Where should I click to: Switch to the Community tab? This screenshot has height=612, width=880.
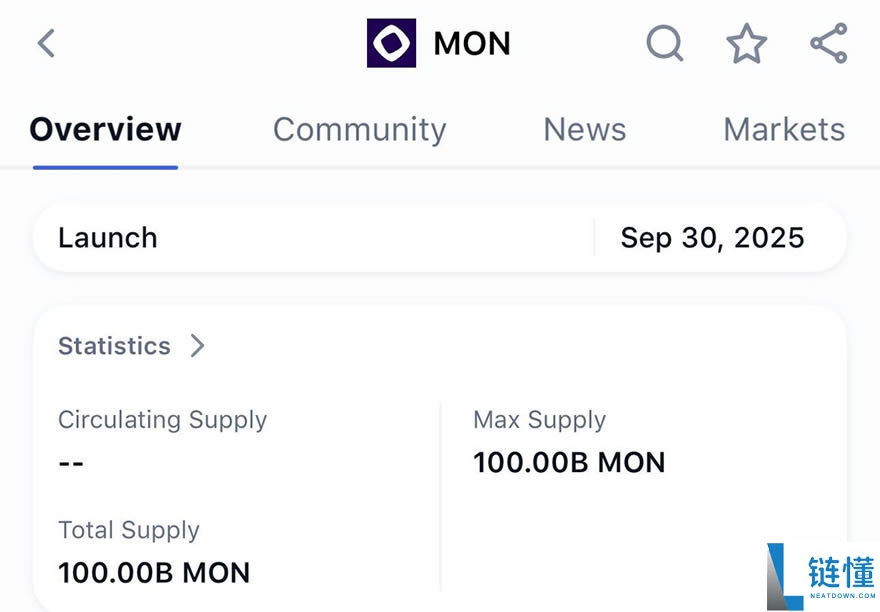(x=359, y=129)
